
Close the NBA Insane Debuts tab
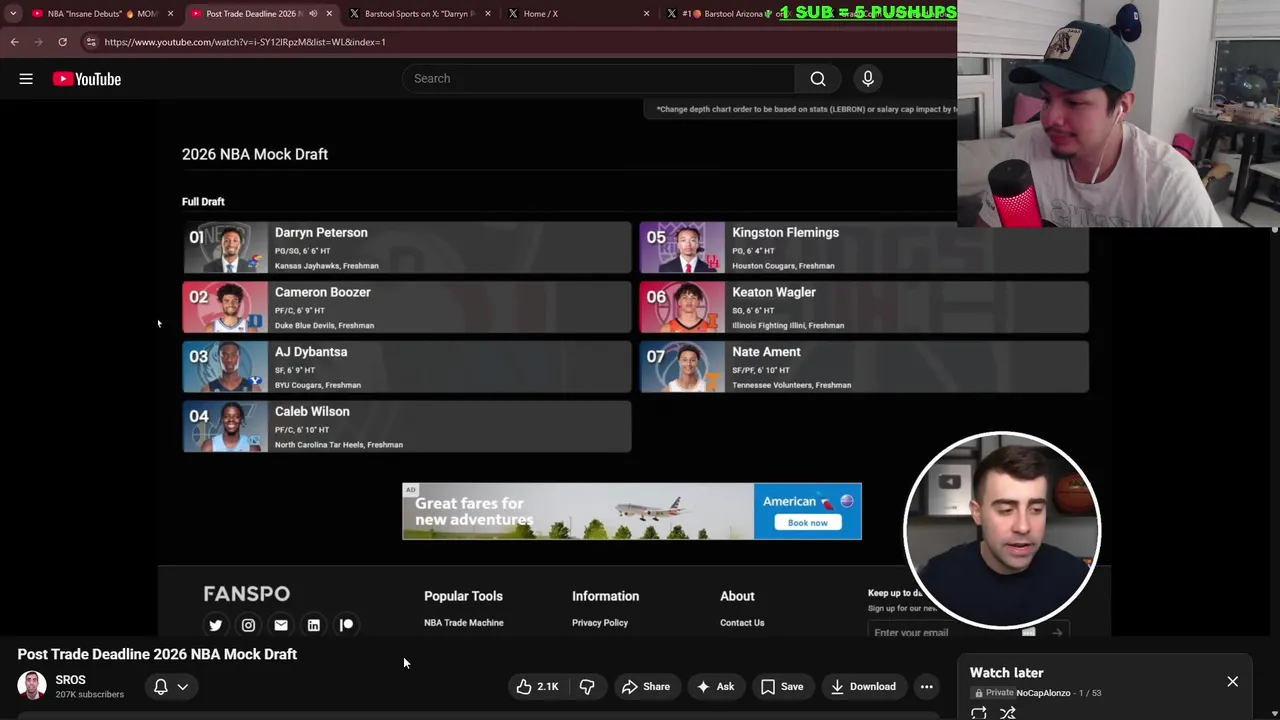coord(170,14)
